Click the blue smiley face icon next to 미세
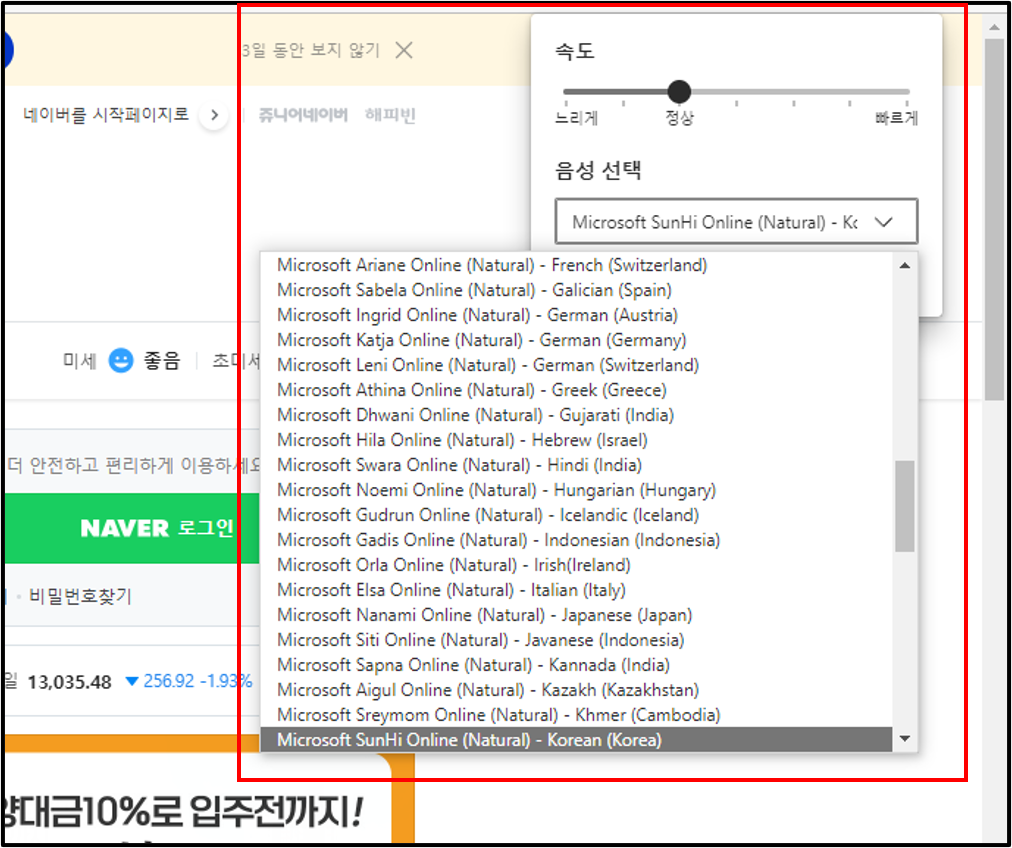This screenshot has height=848, width=1012. [120, 361]
